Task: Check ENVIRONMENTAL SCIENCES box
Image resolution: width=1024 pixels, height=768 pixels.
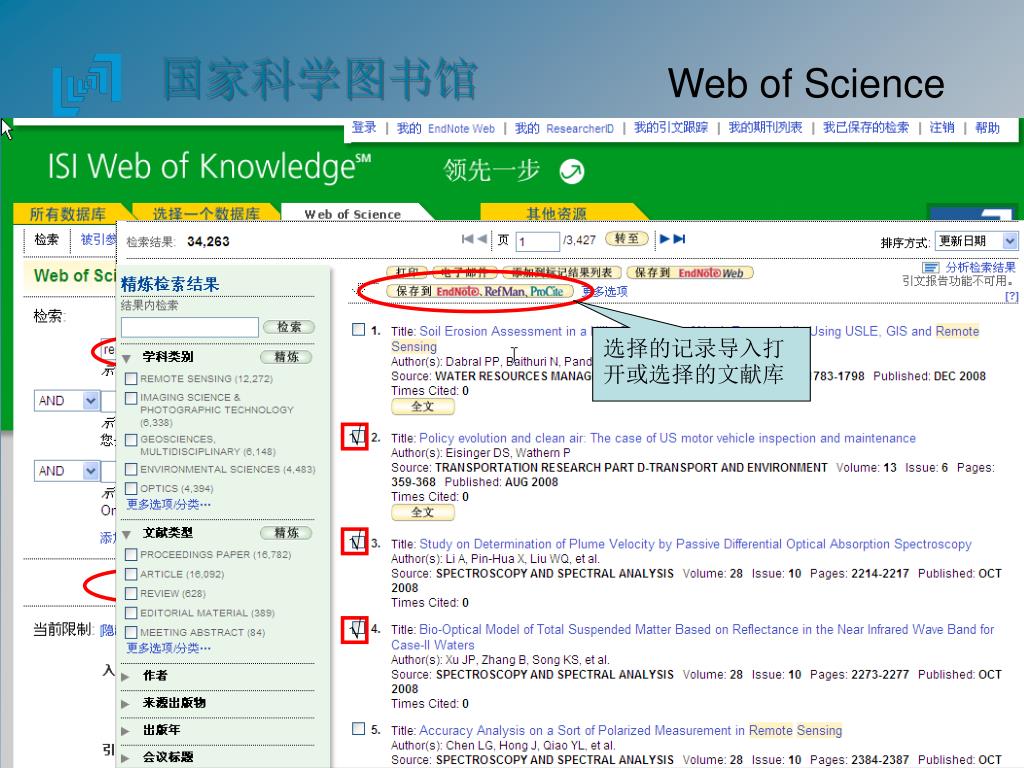Action: [131, 470]
